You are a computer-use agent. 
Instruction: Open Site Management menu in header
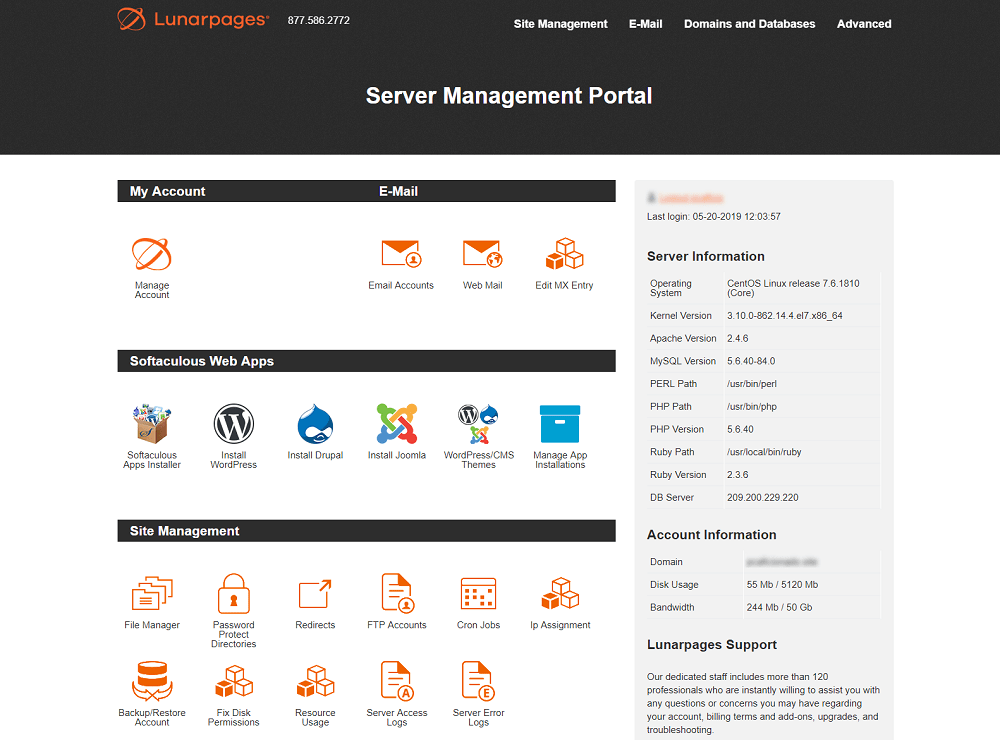tap(561, 24)
